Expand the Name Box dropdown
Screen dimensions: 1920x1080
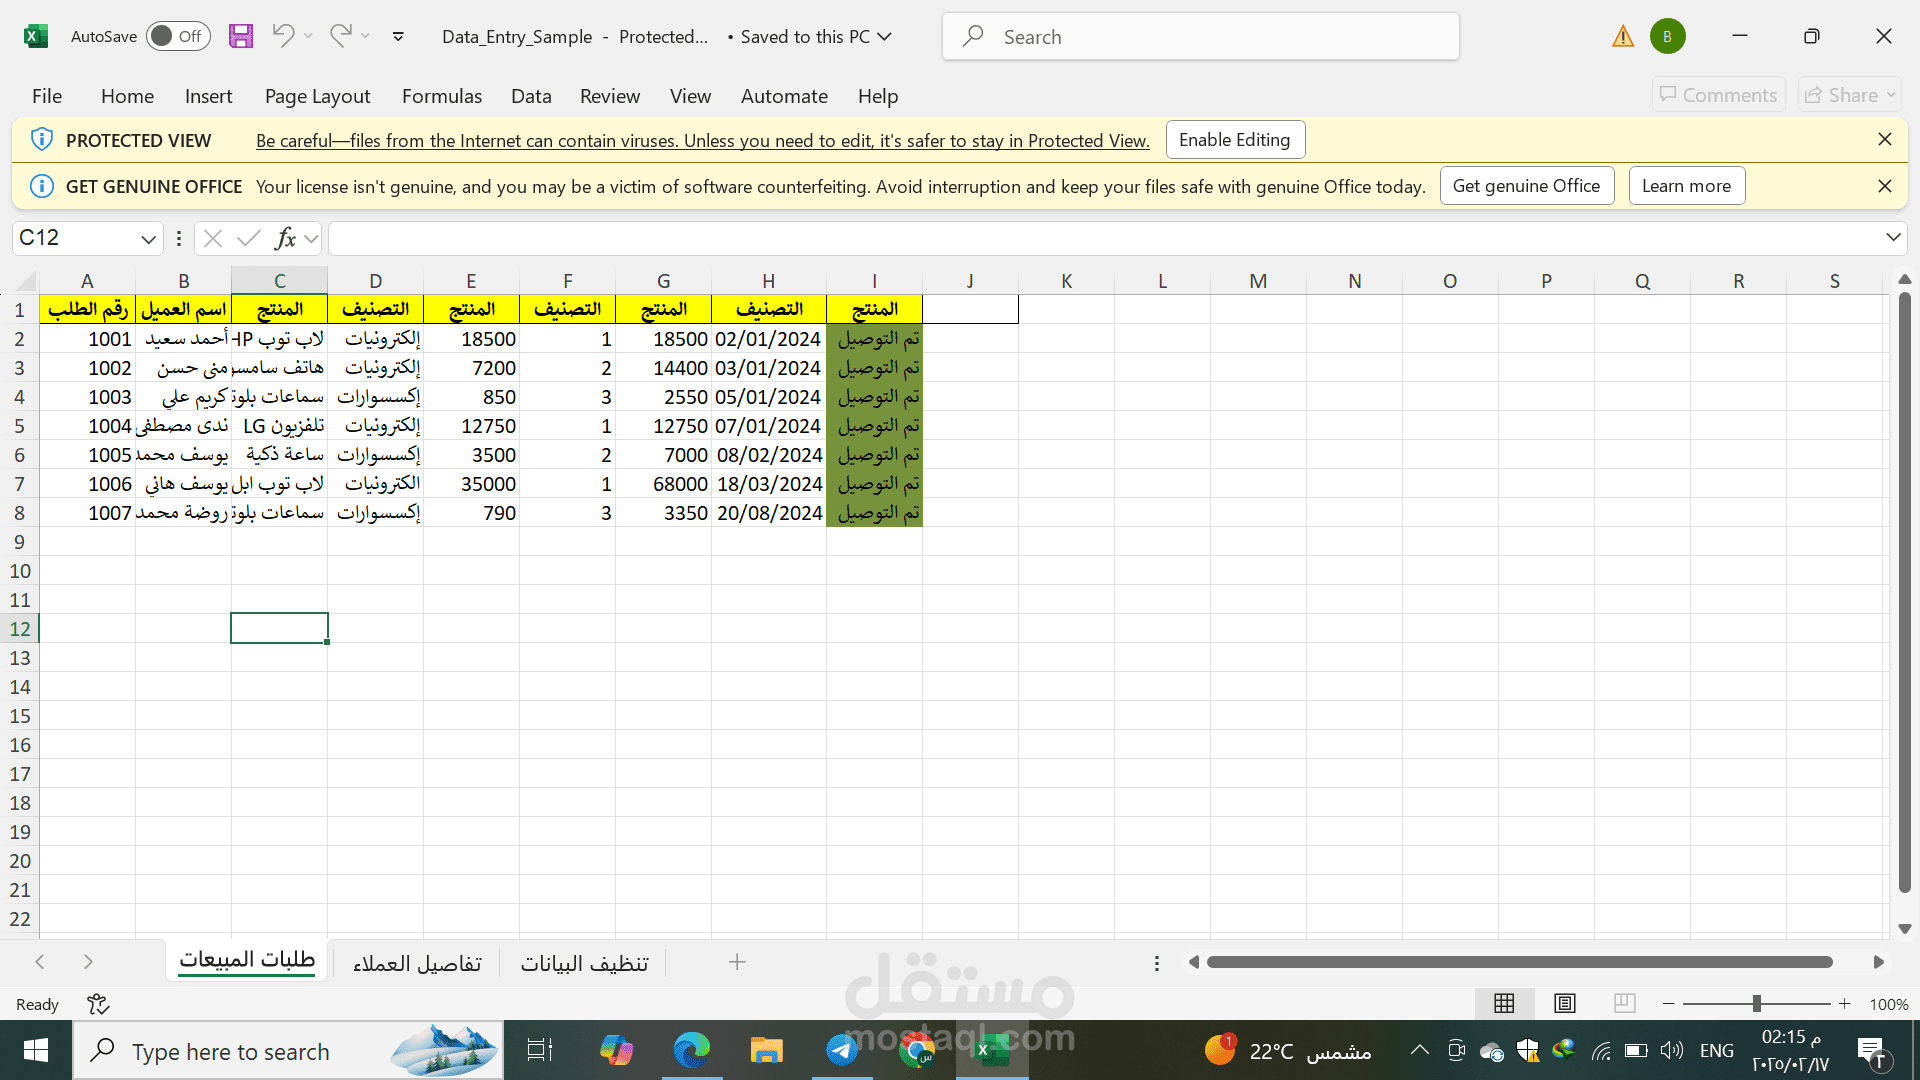coord(148,239)
